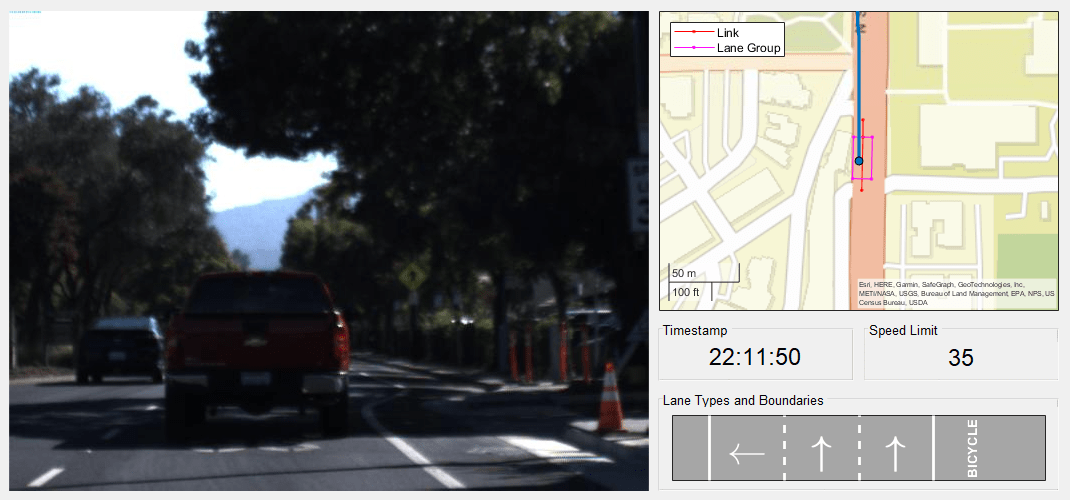Click the Lane Types and Boundaries panel title

click(x=743, y=400)
